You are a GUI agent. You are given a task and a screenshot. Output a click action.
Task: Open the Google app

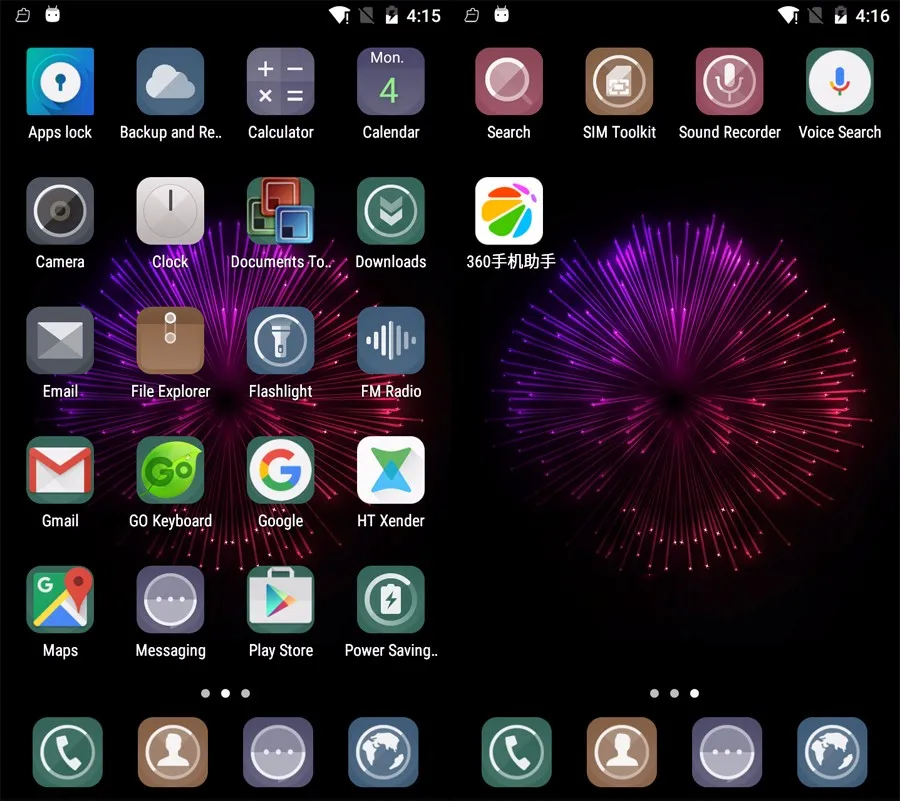[x=281, y=471]
